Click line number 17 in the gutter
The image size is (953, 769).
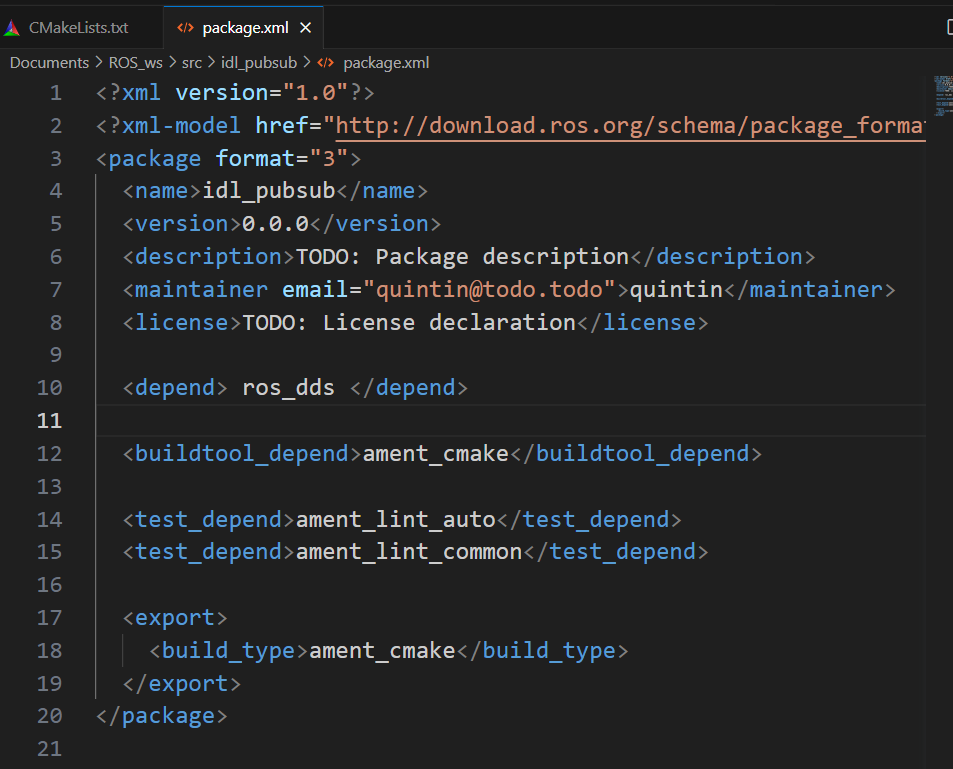click(49, 618)
